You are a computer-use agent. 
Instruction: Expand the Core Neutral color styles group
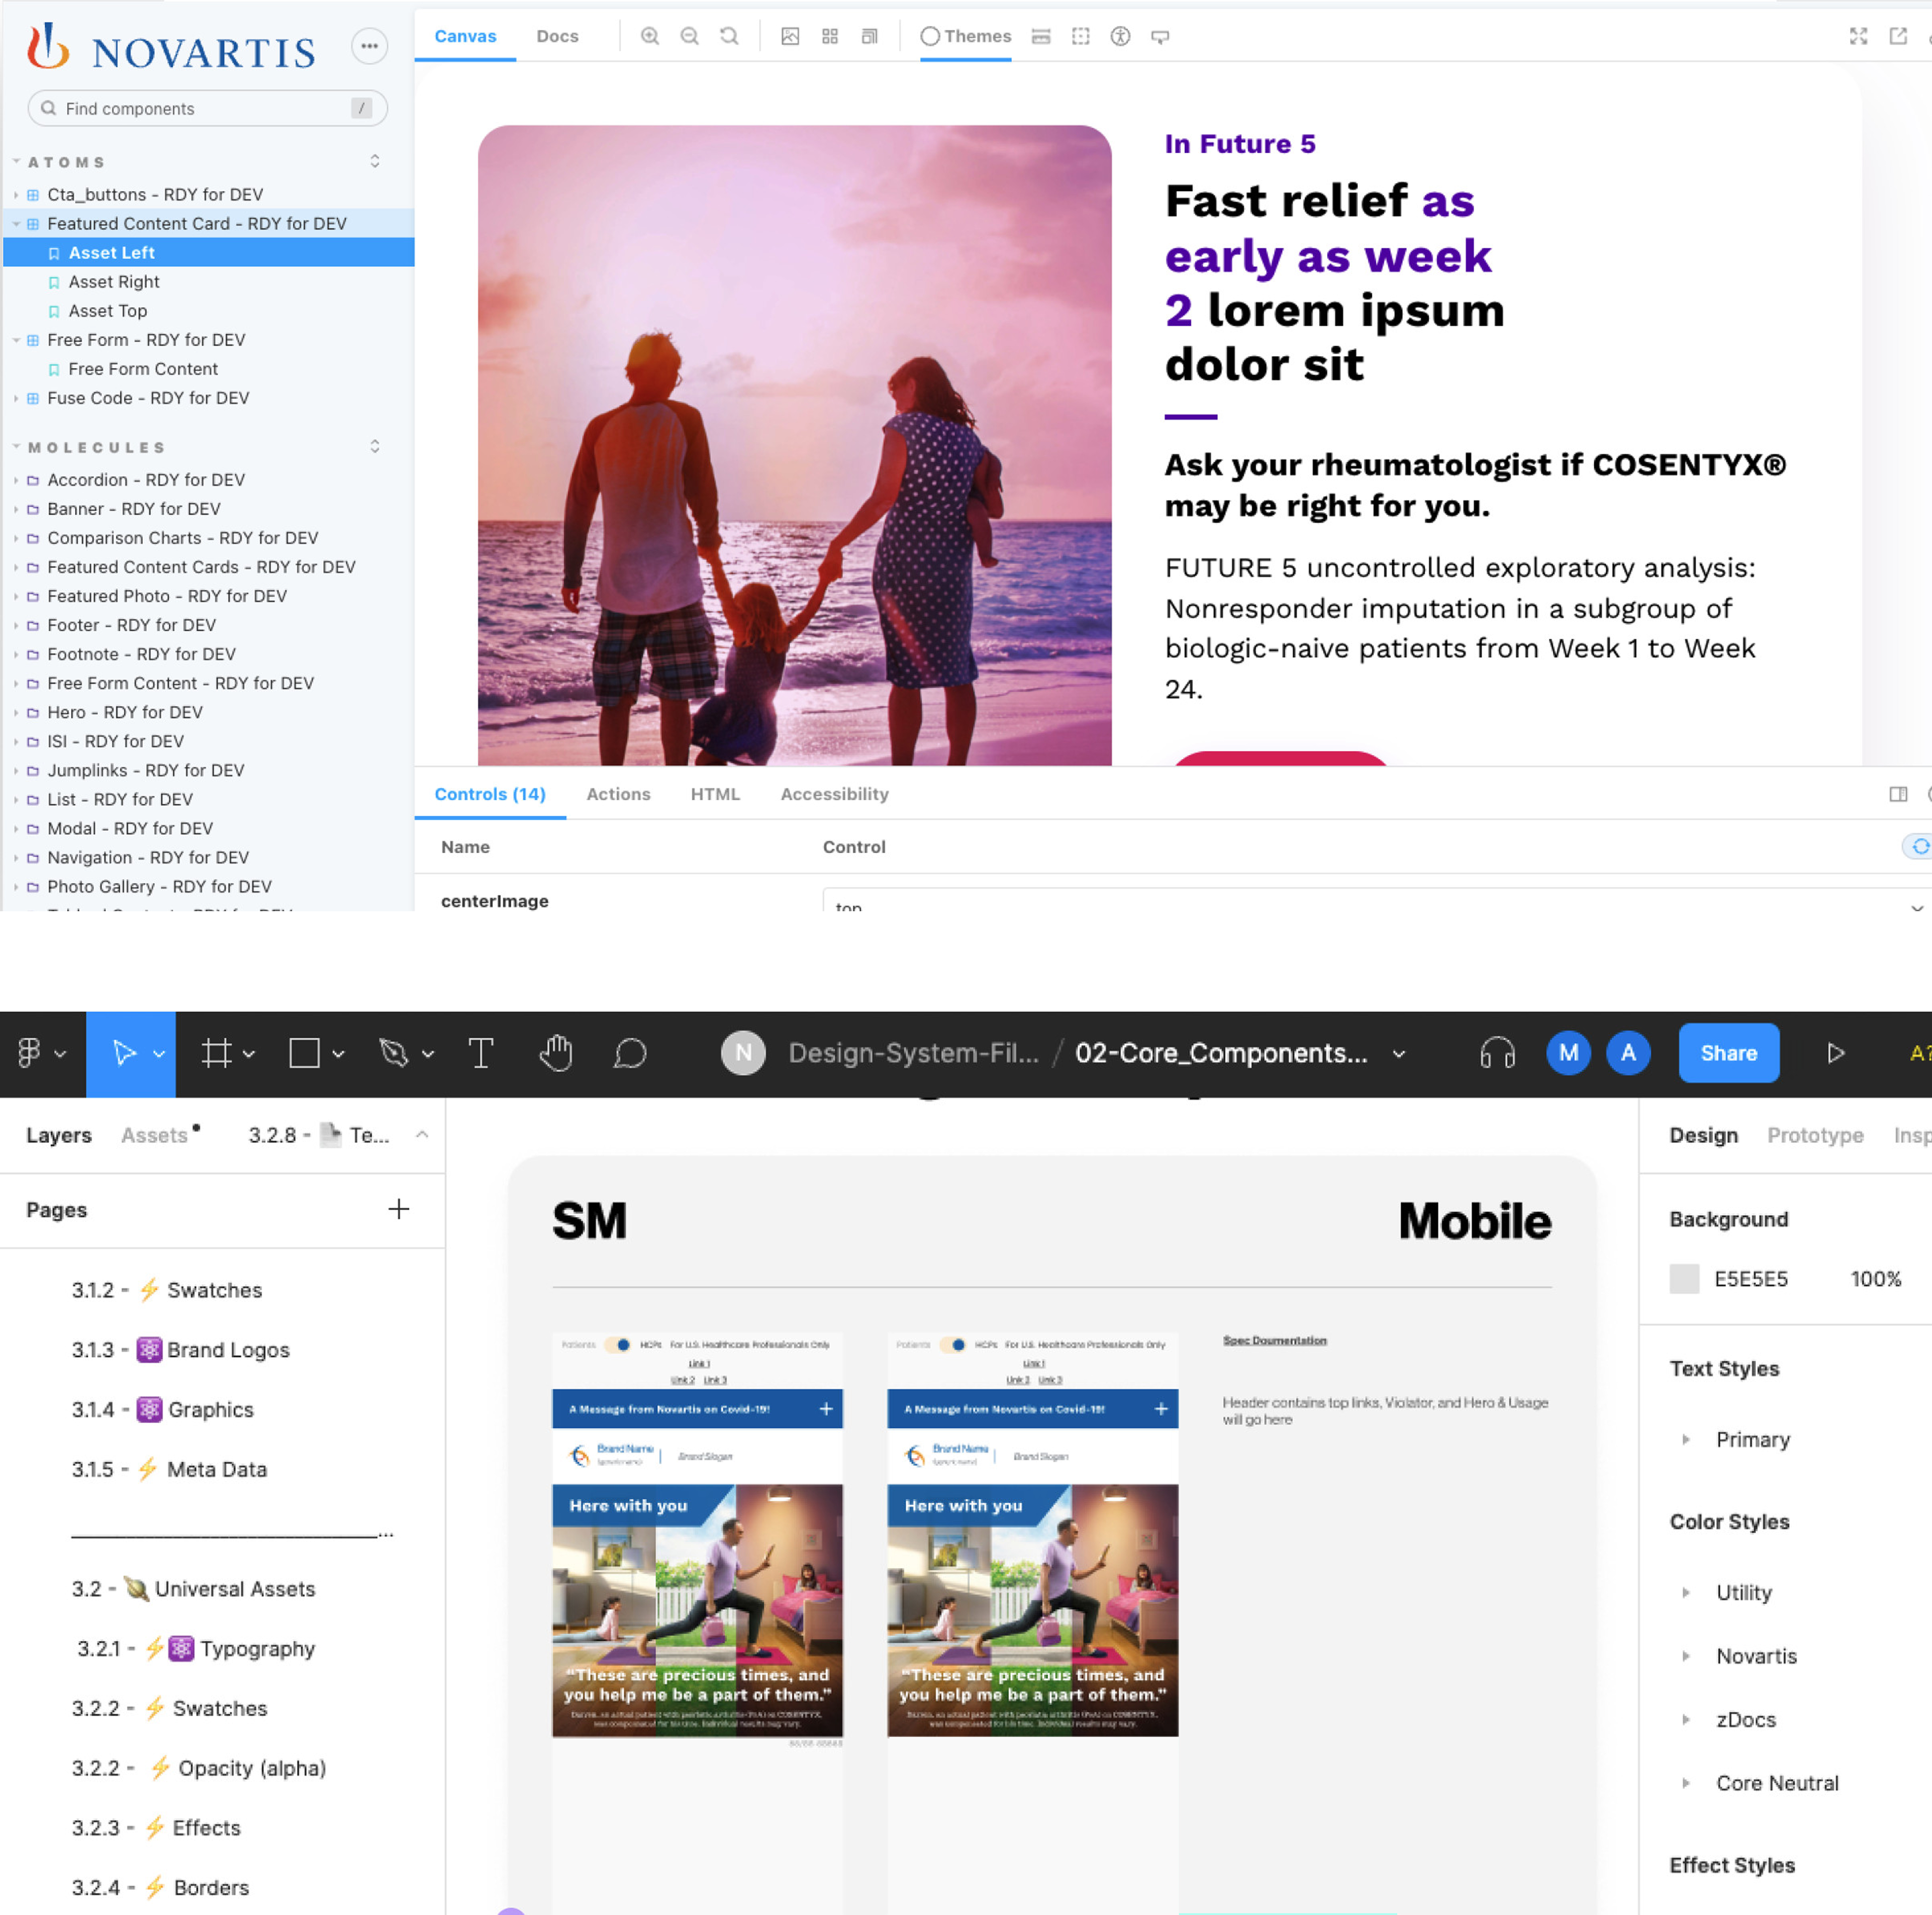tap(1686, 1783)
